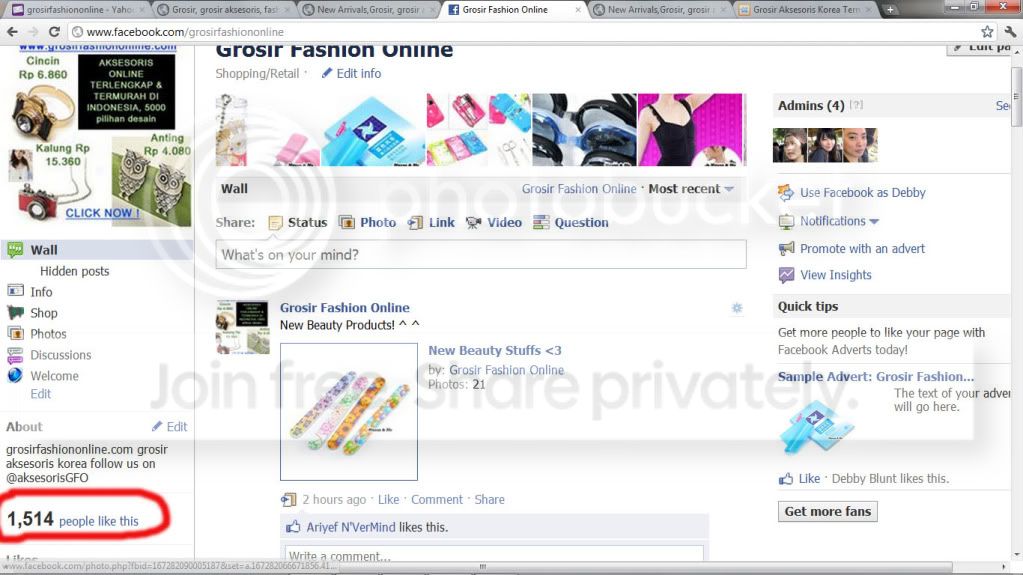Click share link icon beside 2 hours ago

point(288,499)
